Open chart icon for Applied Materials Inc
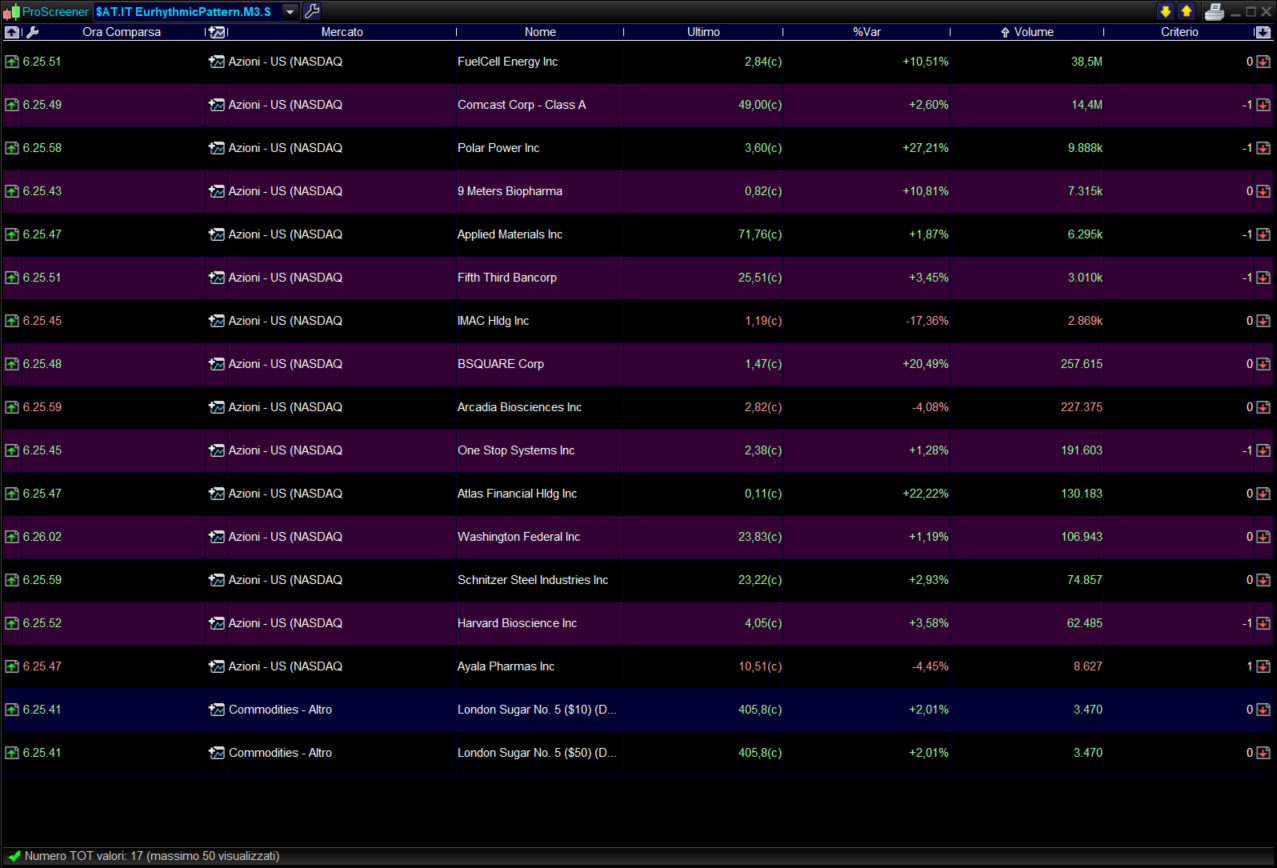This screenshot has width=1277, height=868. [x=216, y=234]
